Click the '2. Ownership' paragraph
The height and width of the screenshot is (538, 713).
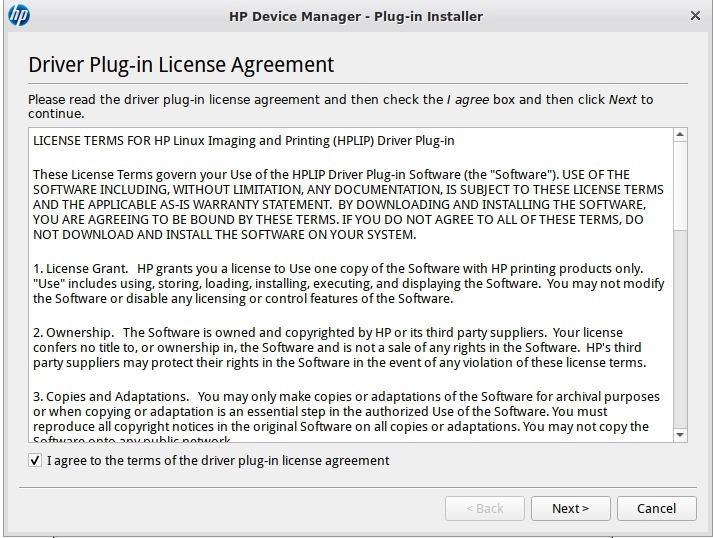(340, 347)
